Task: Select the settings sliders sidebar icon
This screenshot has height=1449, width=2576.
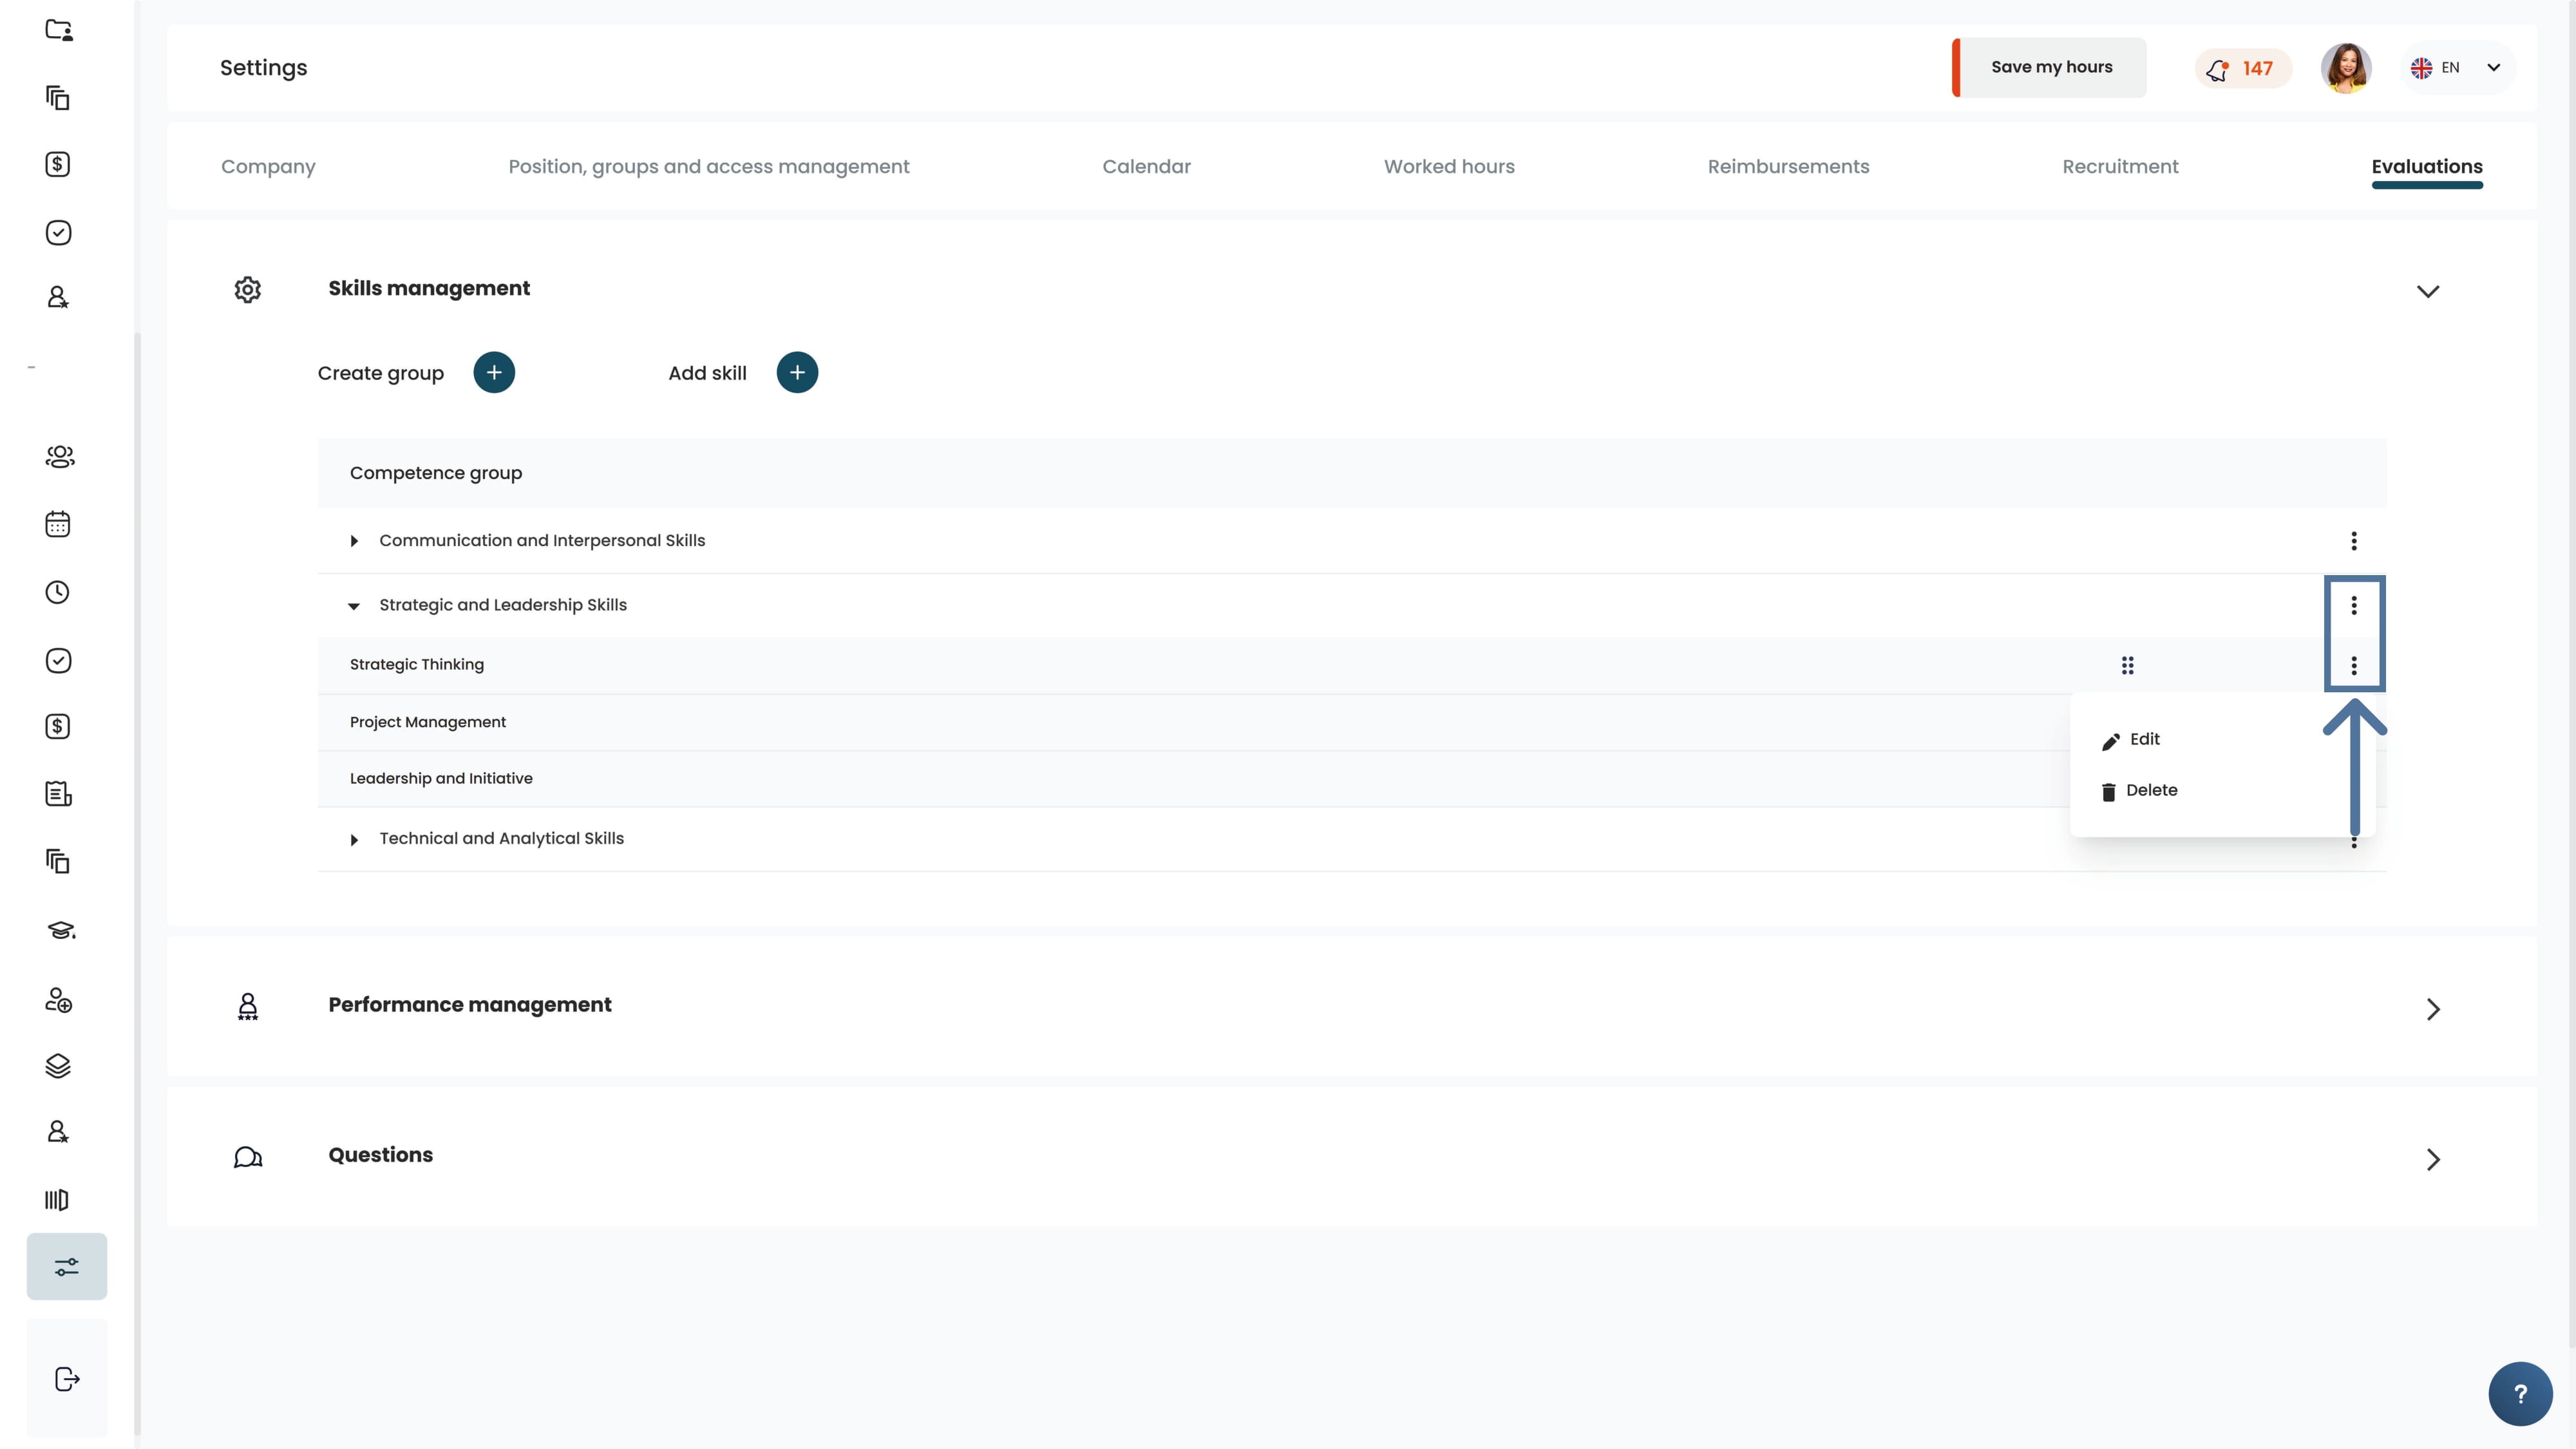Action: [x=67, y=1267]
